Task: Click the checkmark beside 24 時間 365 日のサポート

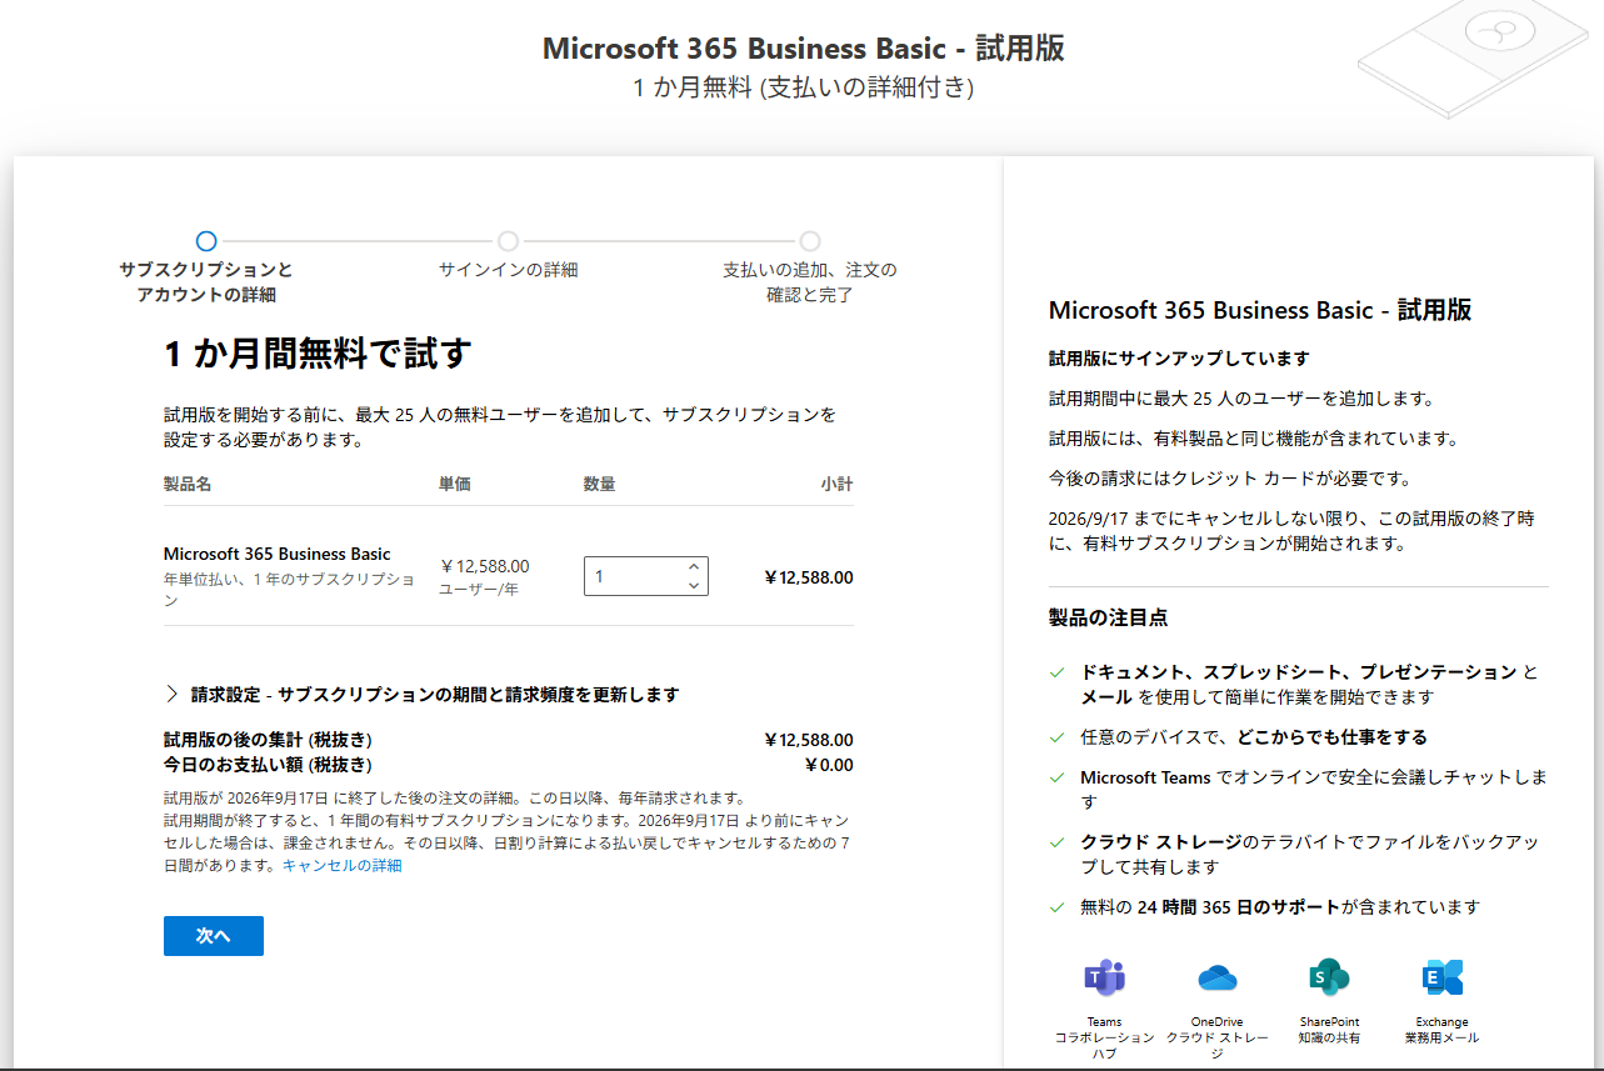Action: (x=1057, y=907)
